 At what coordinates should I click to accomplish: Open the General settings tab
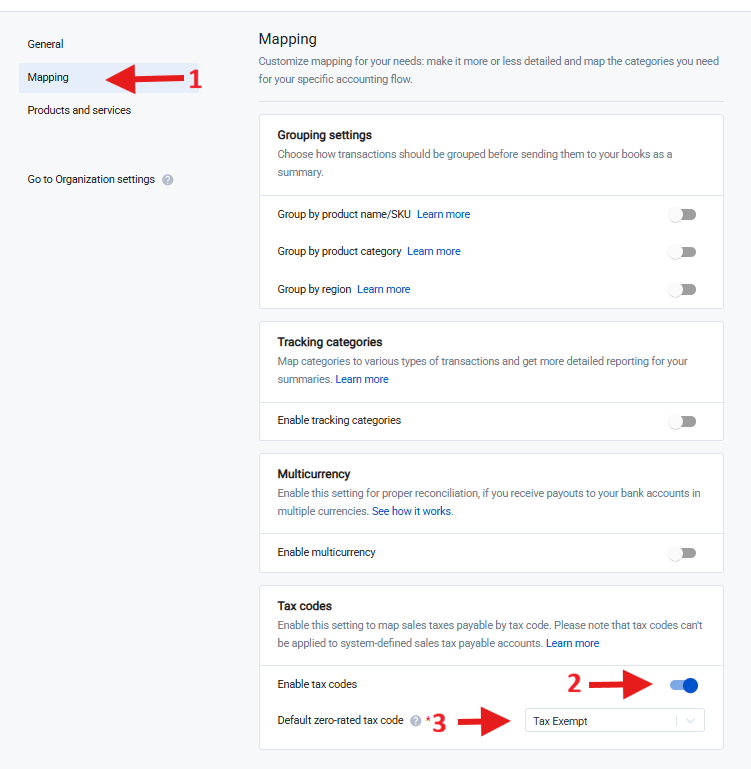coord(45,44)
